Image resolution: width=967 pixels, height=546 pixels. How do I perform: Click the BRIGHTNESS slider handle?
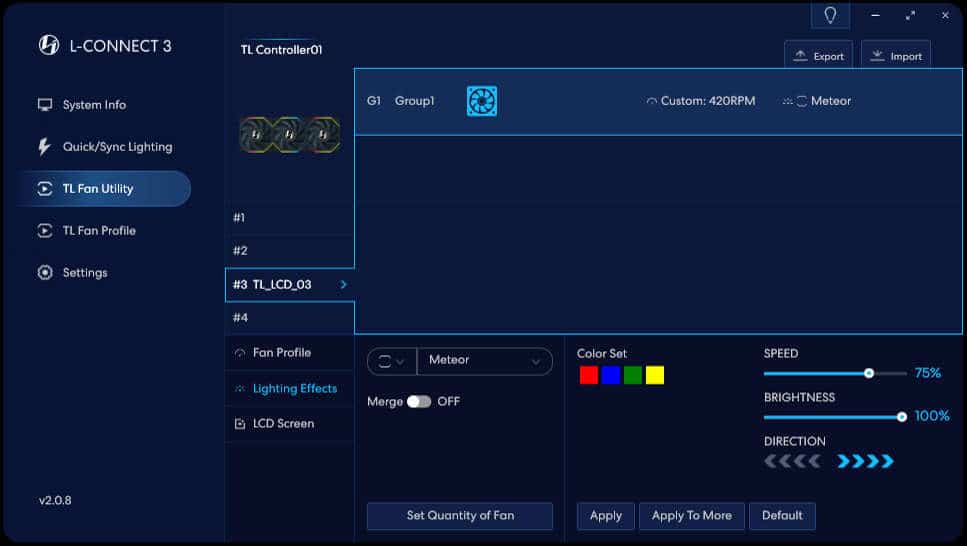click(x=902, y=417)
